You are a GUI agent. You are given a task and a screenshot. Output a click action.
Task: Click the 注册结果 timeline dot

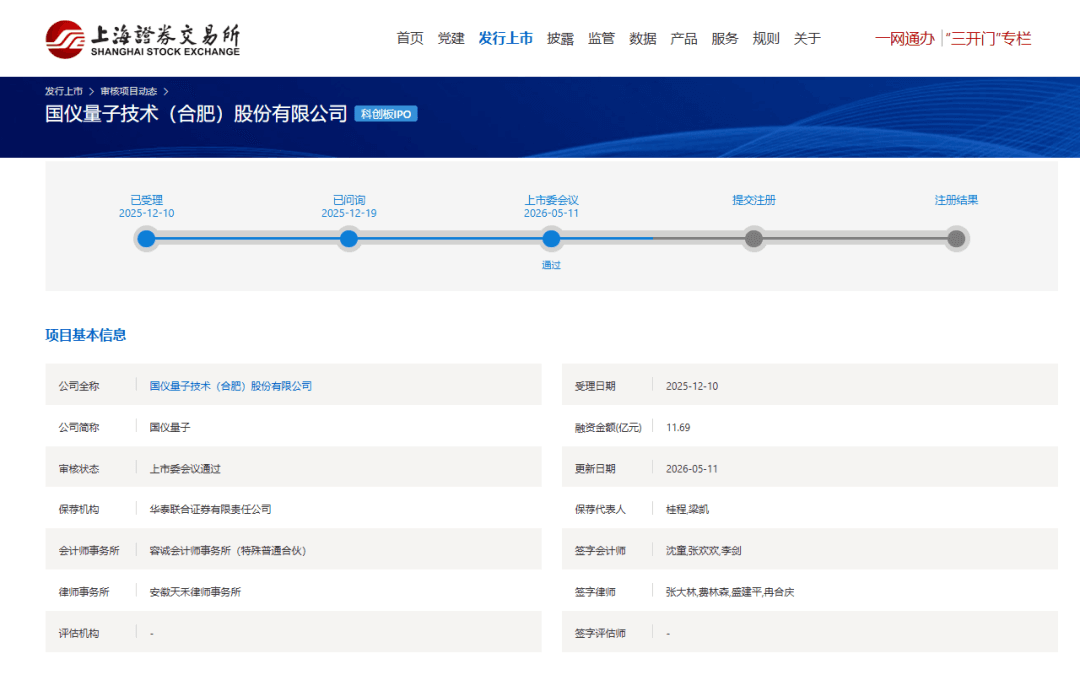(956, 239)
